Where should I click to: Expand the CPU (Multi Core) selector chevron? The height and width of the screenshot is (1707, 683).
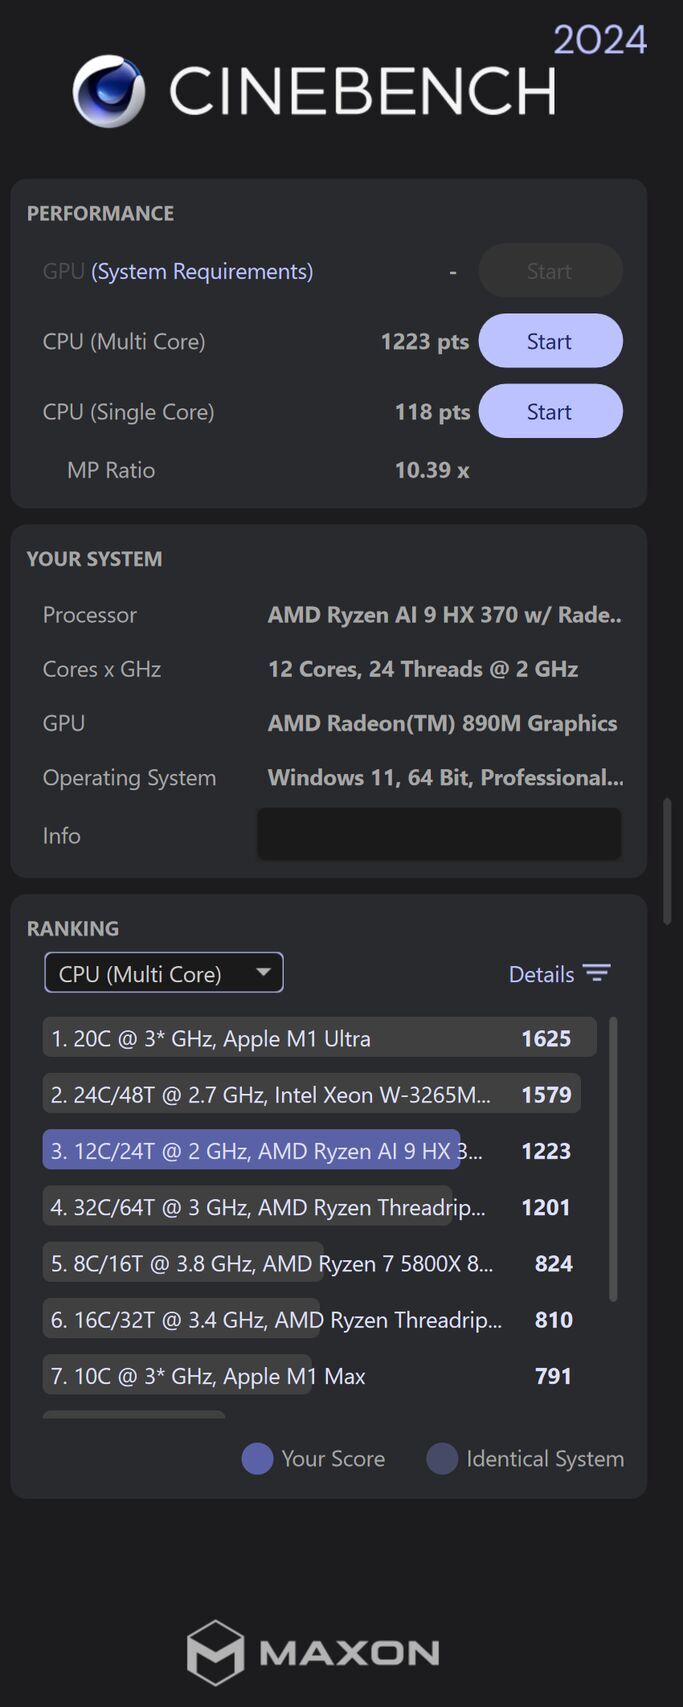263,971
